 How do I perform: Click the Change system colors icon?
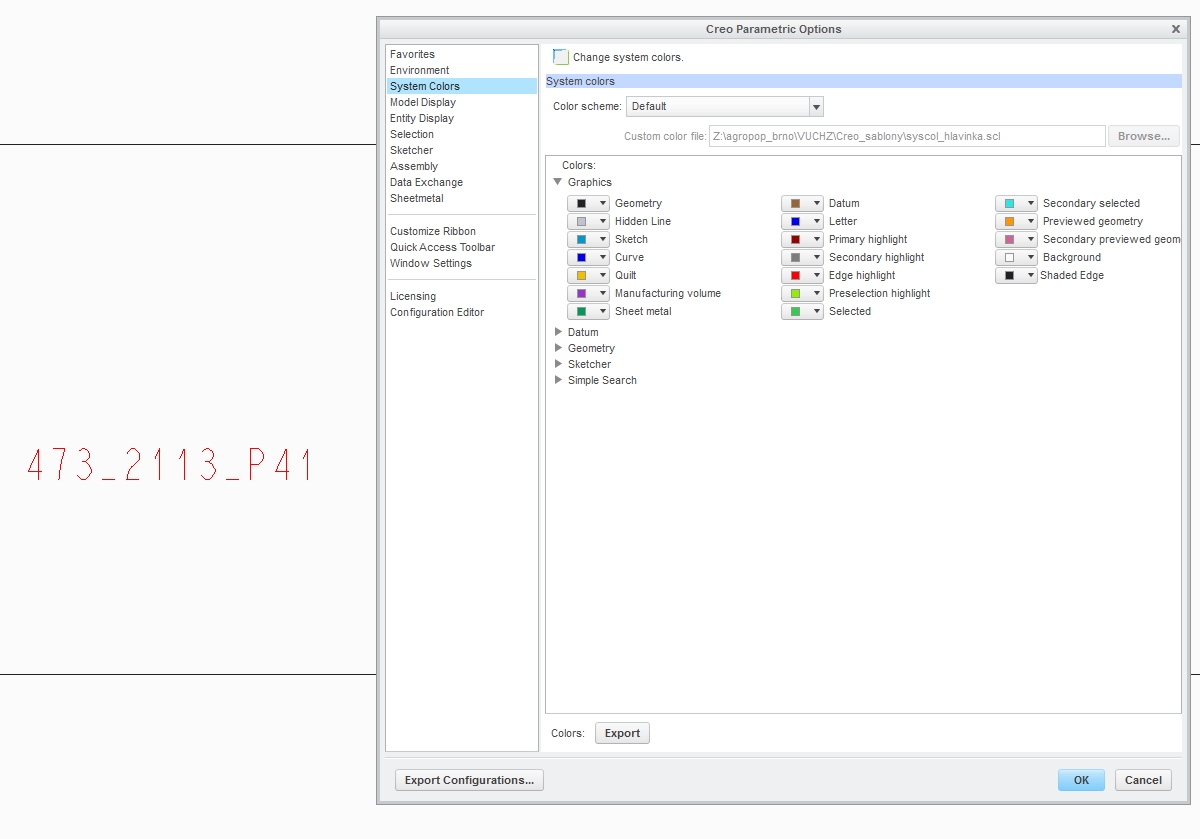[x=561, y=57]
